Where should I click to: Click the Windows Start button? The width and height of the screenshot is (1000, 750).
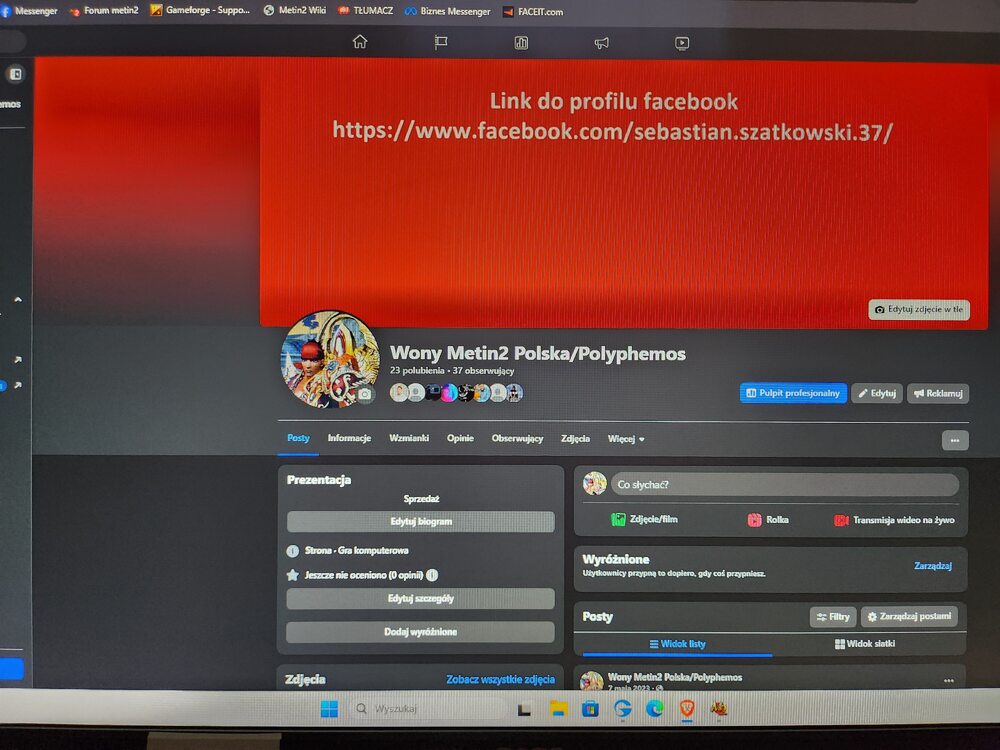329,709
